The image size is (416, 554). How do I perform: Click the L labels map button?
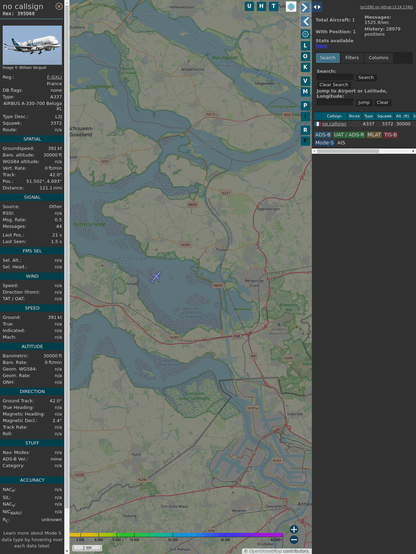tap(305, 46)
